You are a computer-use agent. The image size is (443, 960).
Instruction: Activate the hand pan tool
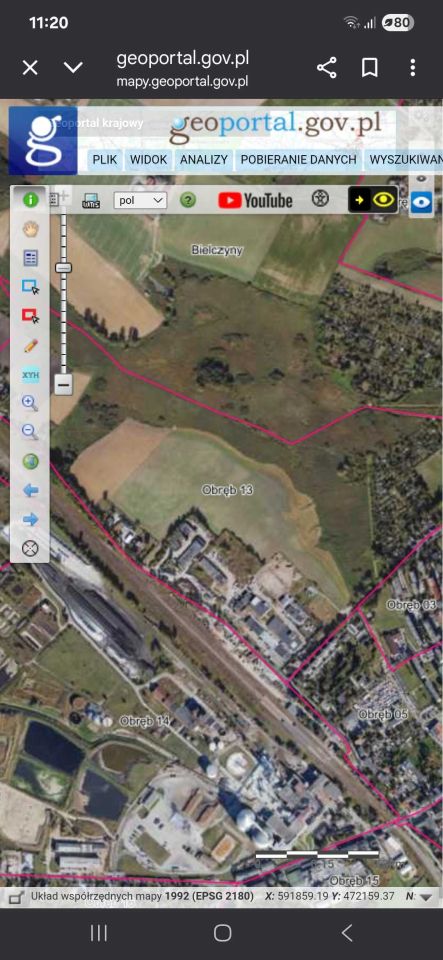click(30, 229)
